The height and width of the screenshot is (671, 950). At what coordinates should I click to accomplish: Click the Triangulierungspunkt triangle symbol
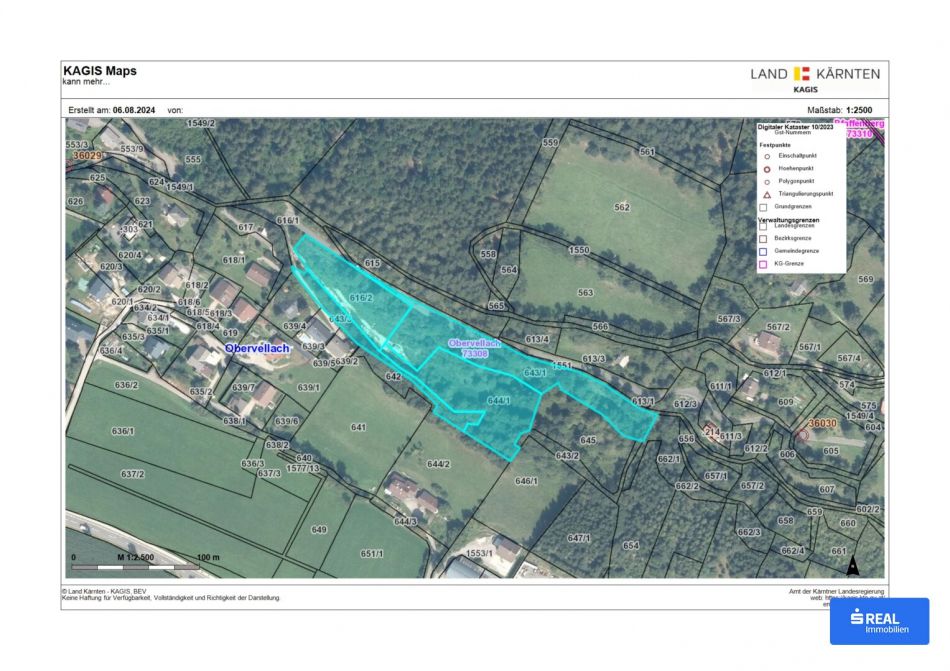(765, 194)
